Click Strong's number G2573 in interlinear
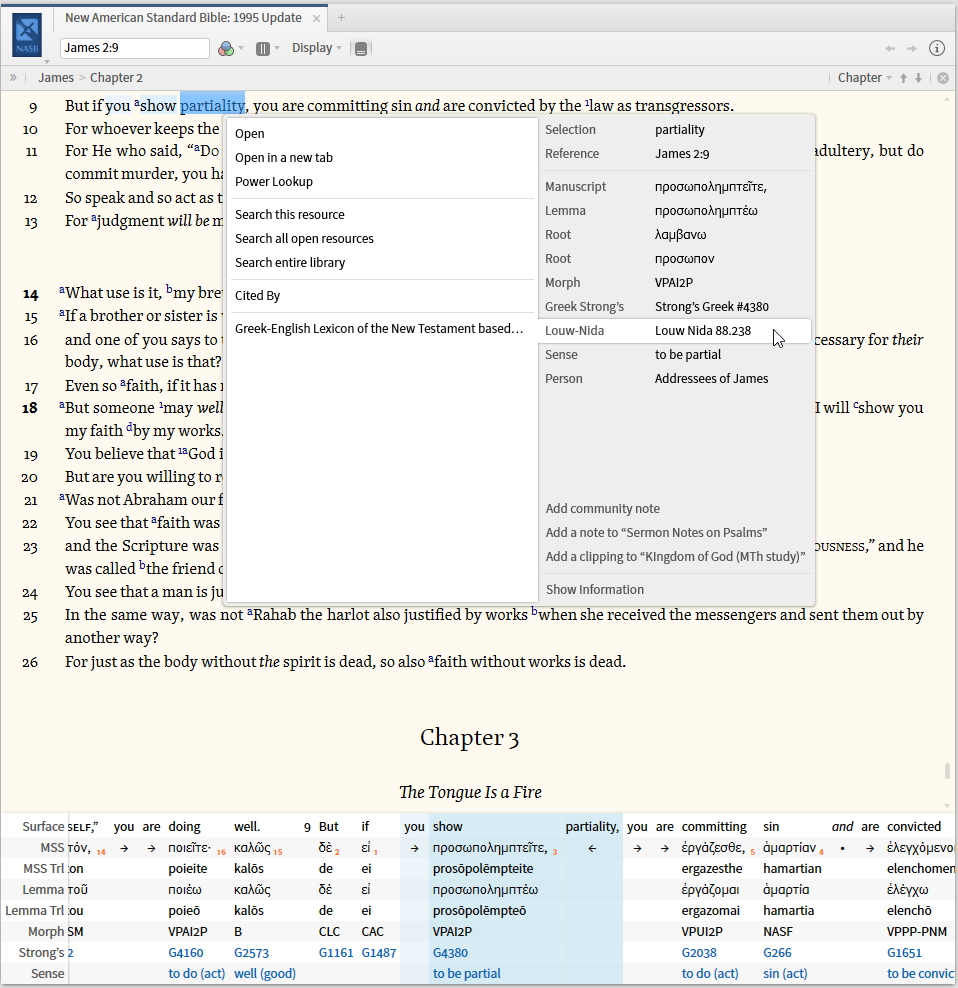958x988 pixels. pyautogui.click(x=251, y=953)
